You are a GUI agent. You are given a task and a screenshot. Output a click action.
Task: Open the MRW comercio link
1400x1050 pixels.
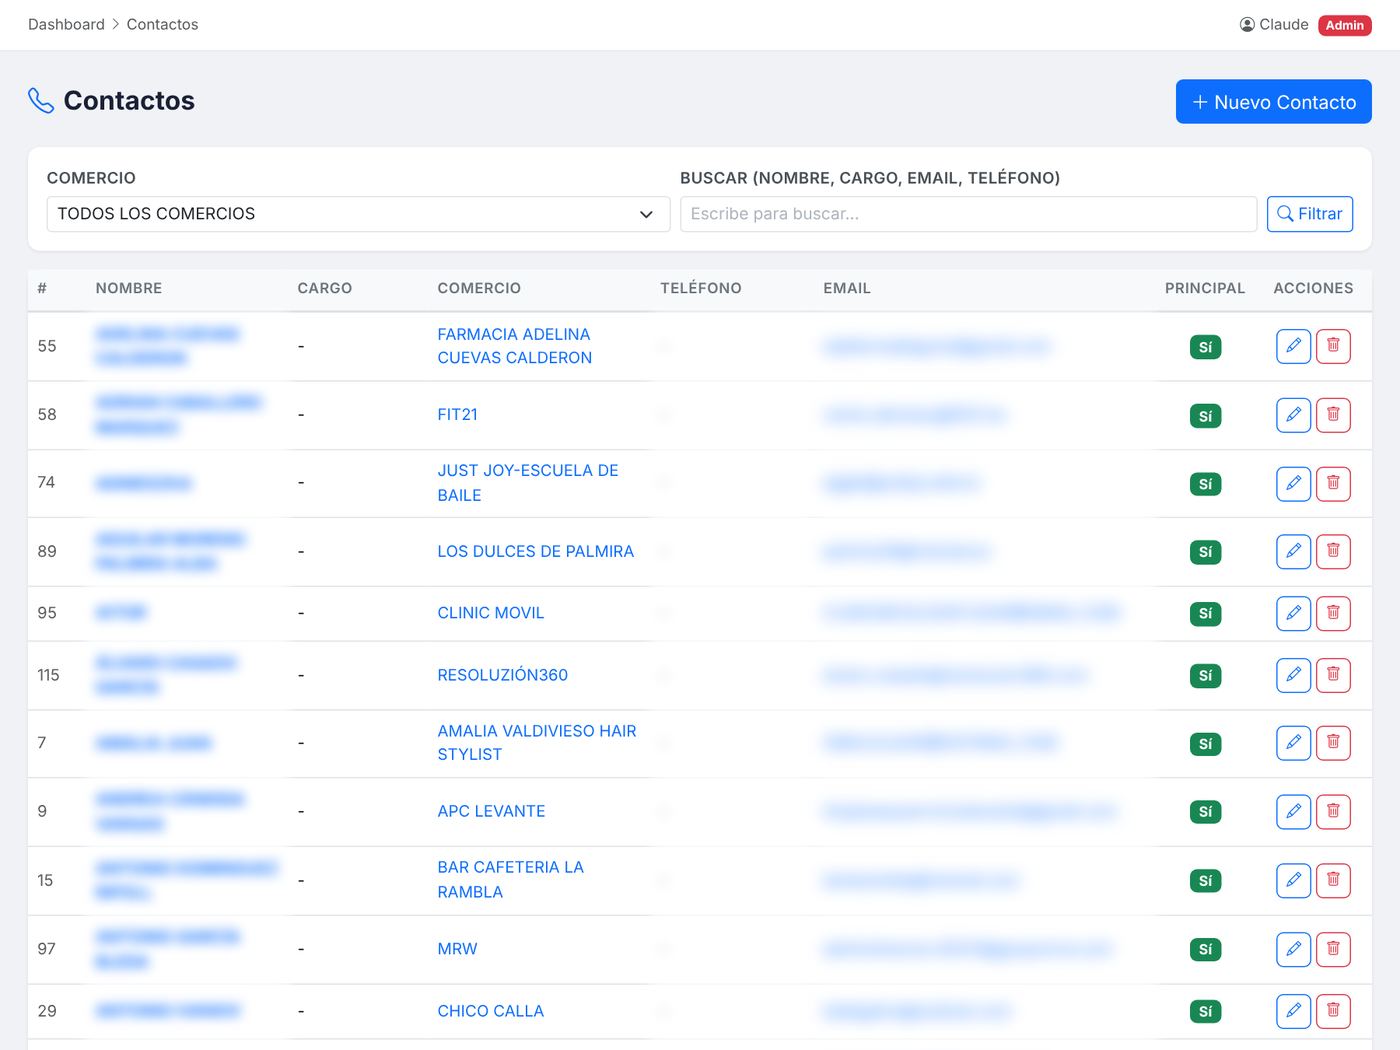[x=457, y=949]
